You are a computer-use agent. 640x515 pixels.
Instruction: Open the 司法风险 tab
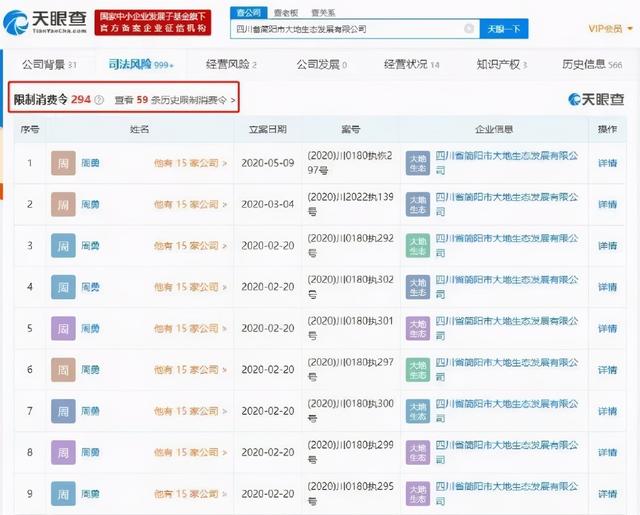141,64
